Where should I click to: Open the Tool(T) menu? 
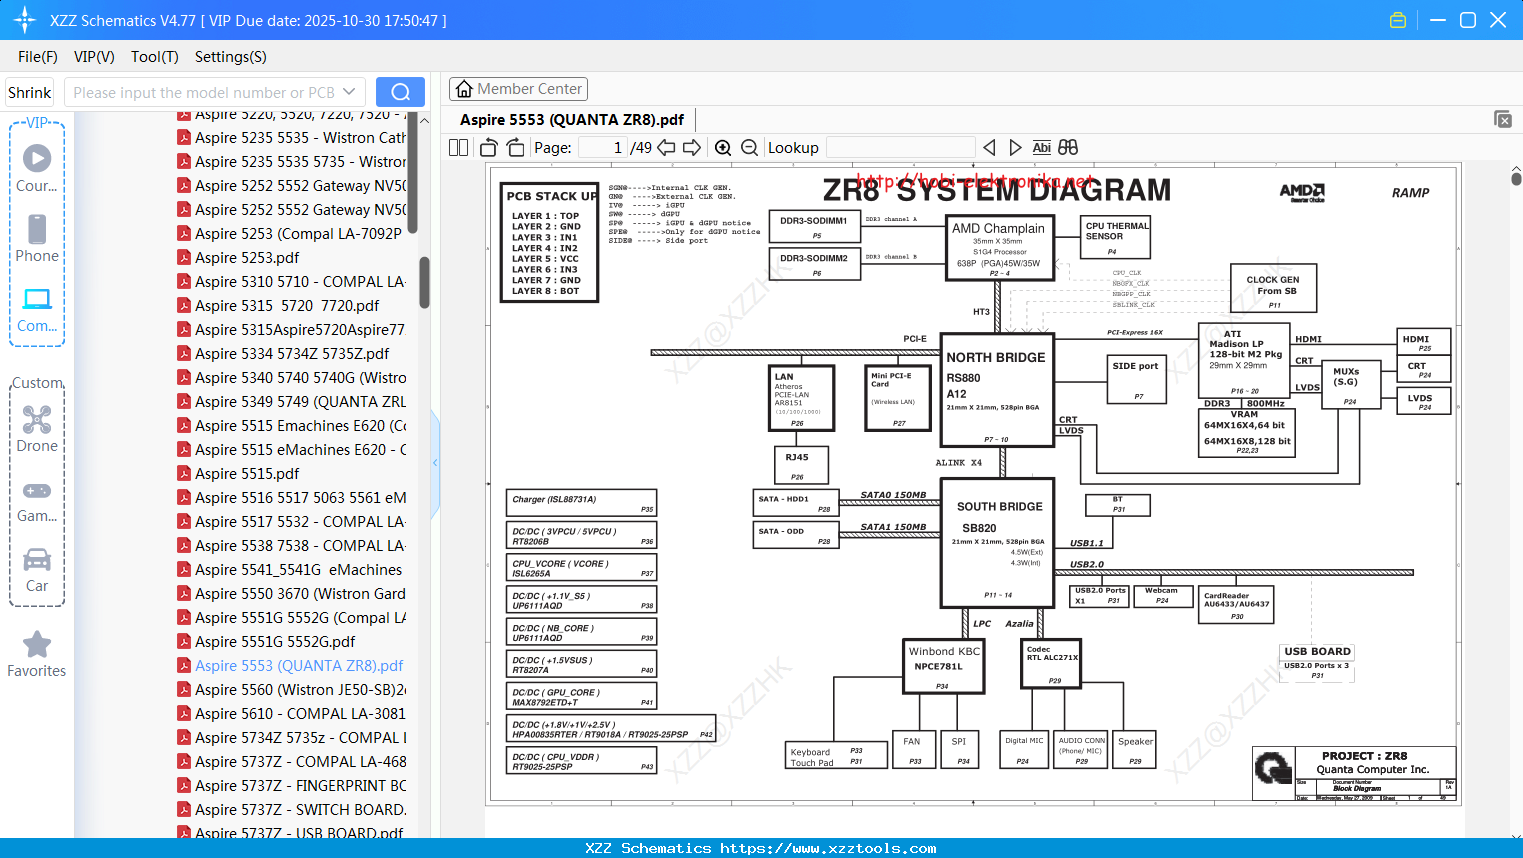click(155, 57)
